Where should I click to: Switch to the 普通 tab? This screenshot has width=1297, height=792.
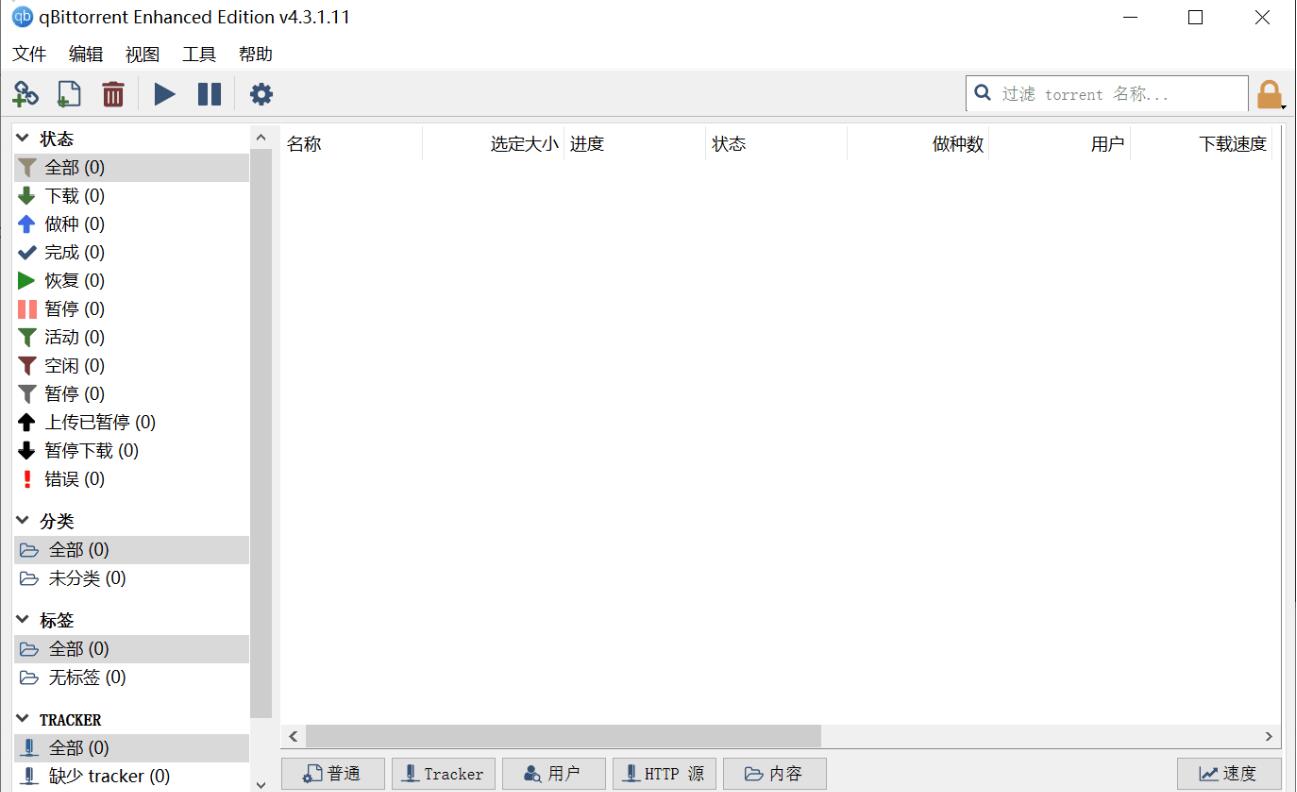coord(333,774)
